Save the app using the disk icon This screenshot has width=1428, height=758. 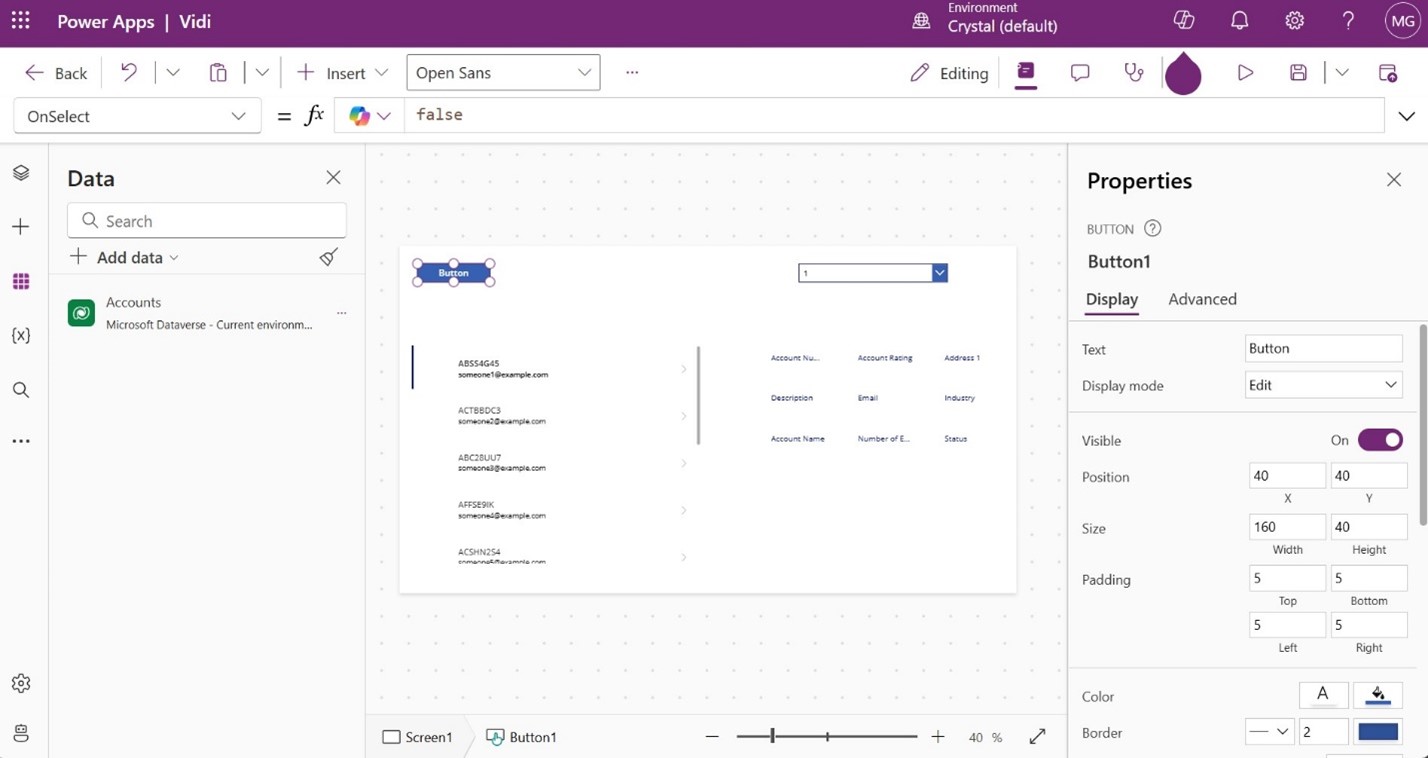(1298, 73)
